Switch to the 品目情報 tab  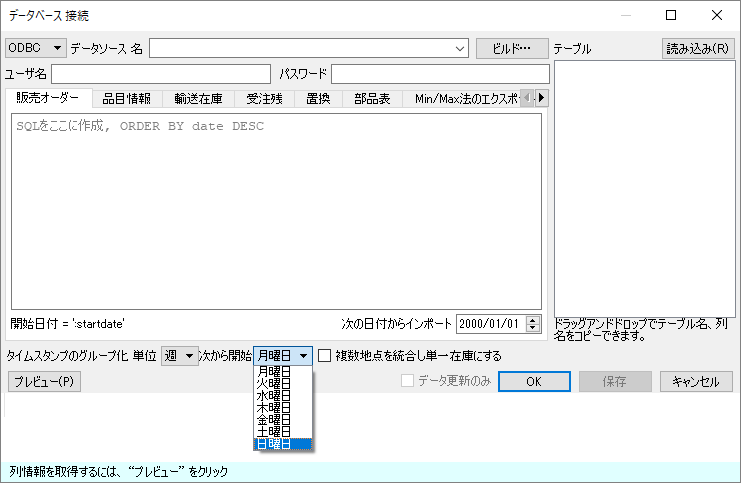coord(127,98)
